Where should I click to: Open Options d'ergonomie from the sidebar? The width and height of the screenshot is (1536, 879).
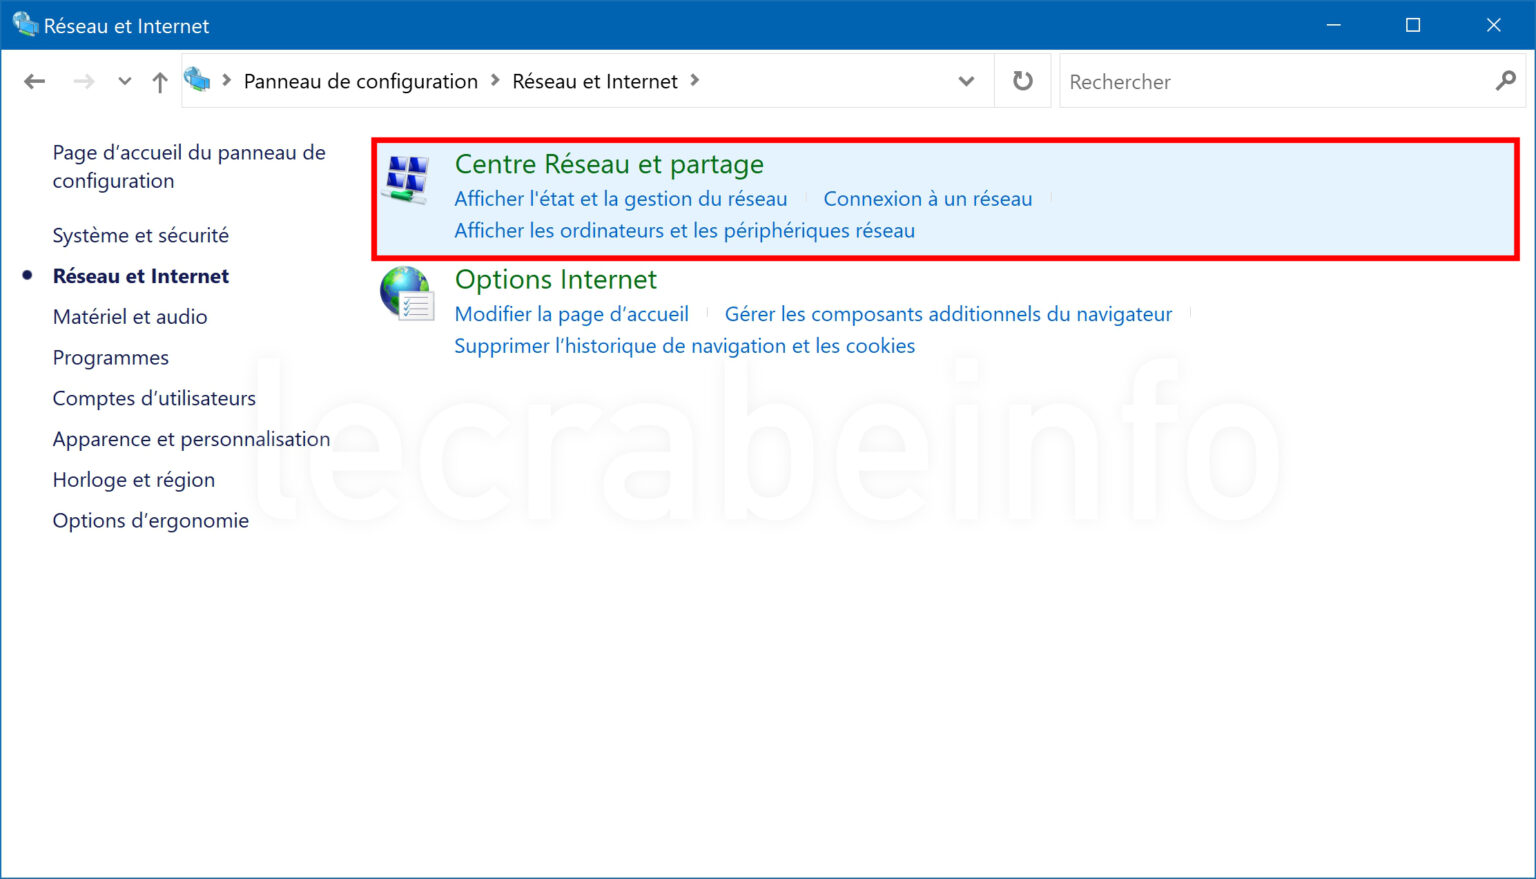[150, 520]
